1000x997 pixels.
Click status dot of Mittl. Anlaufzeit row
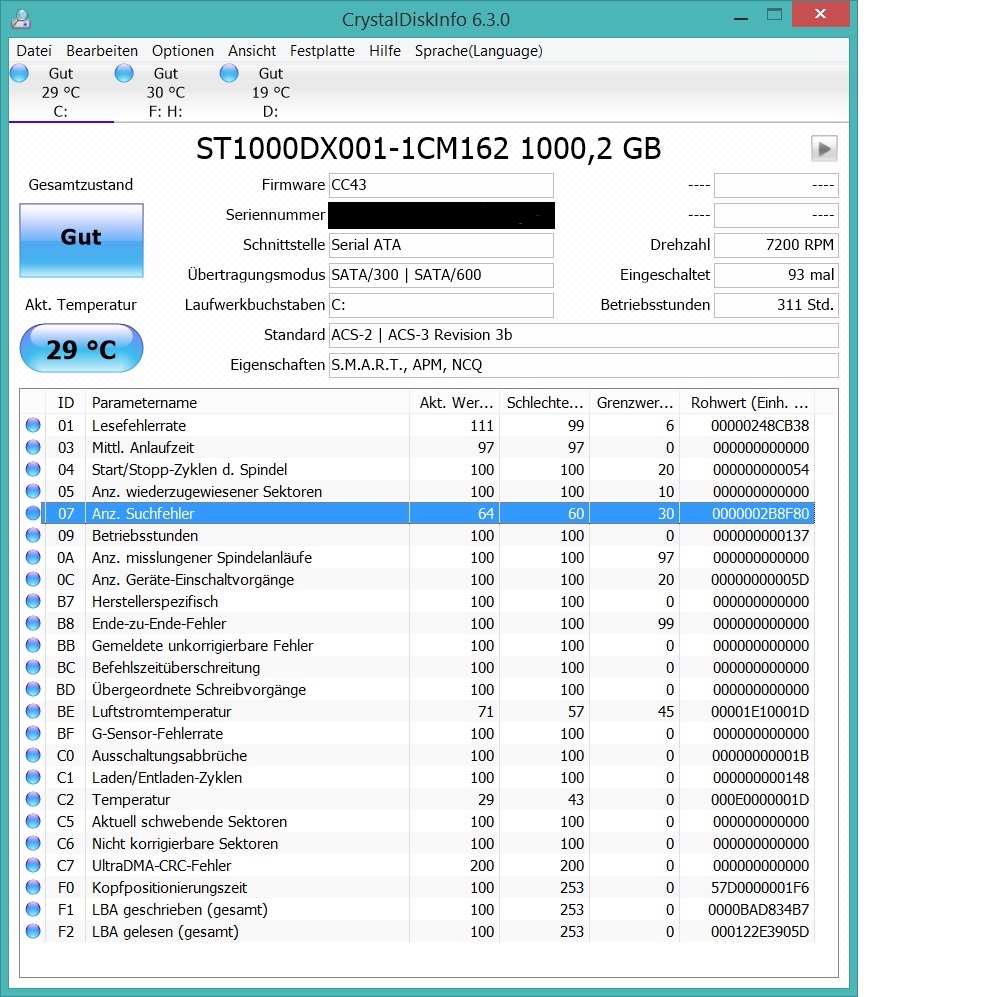pos(33,447)
